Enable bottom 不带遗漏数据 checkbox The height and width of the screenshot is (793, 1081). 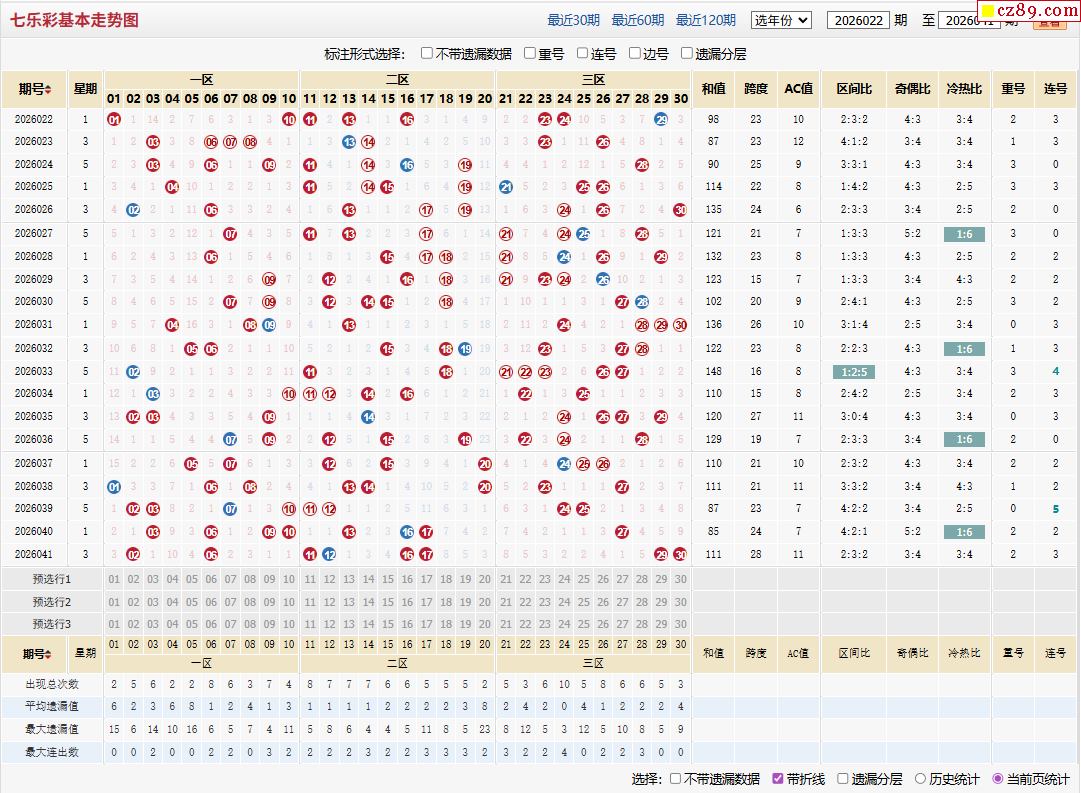(x=676, y=779)
